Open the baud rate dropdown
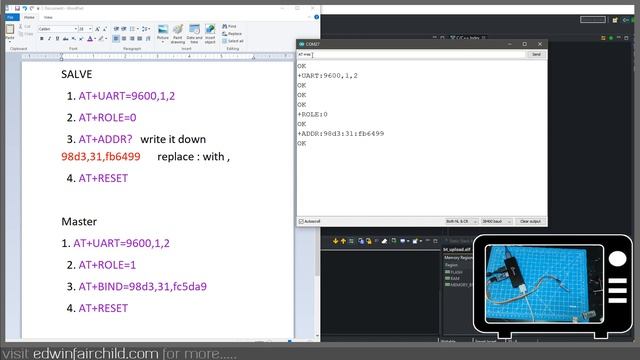Image resolution: width=640 pixels, height=360 pixels. tap(496, 221)
